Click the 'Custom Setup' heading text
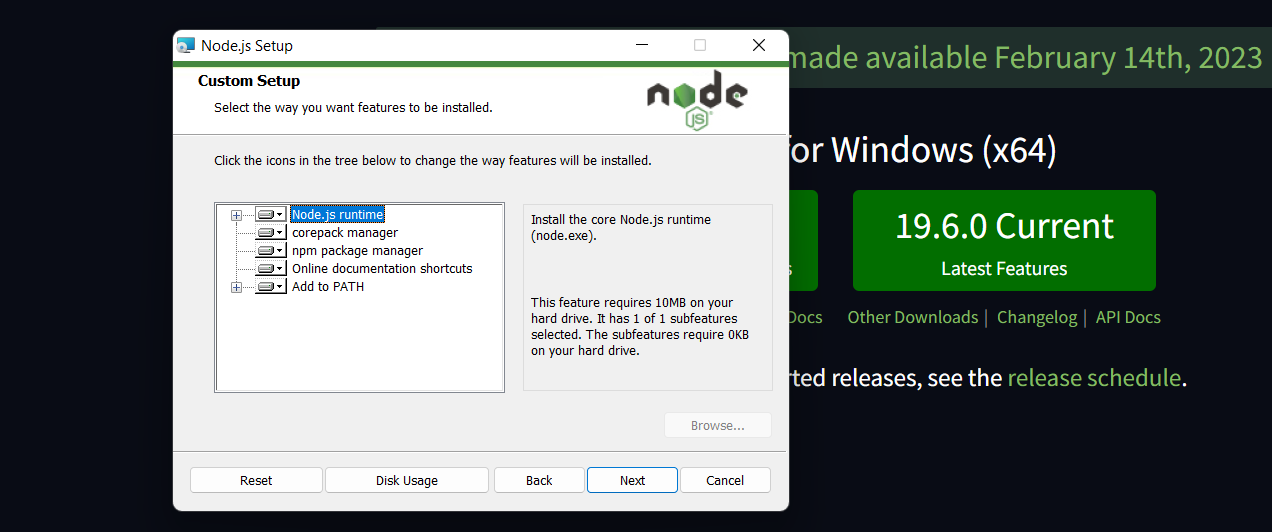The height and width of the screenshot is (532, 1272). (249, 81)
